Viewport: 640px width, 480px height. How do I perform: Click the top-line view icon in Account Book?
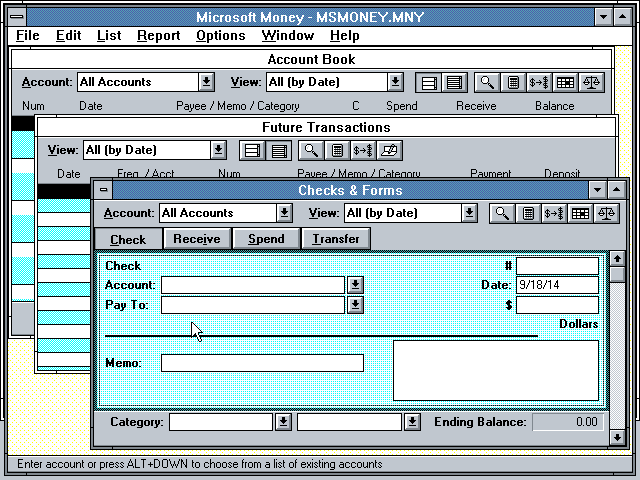click(427, 83)
